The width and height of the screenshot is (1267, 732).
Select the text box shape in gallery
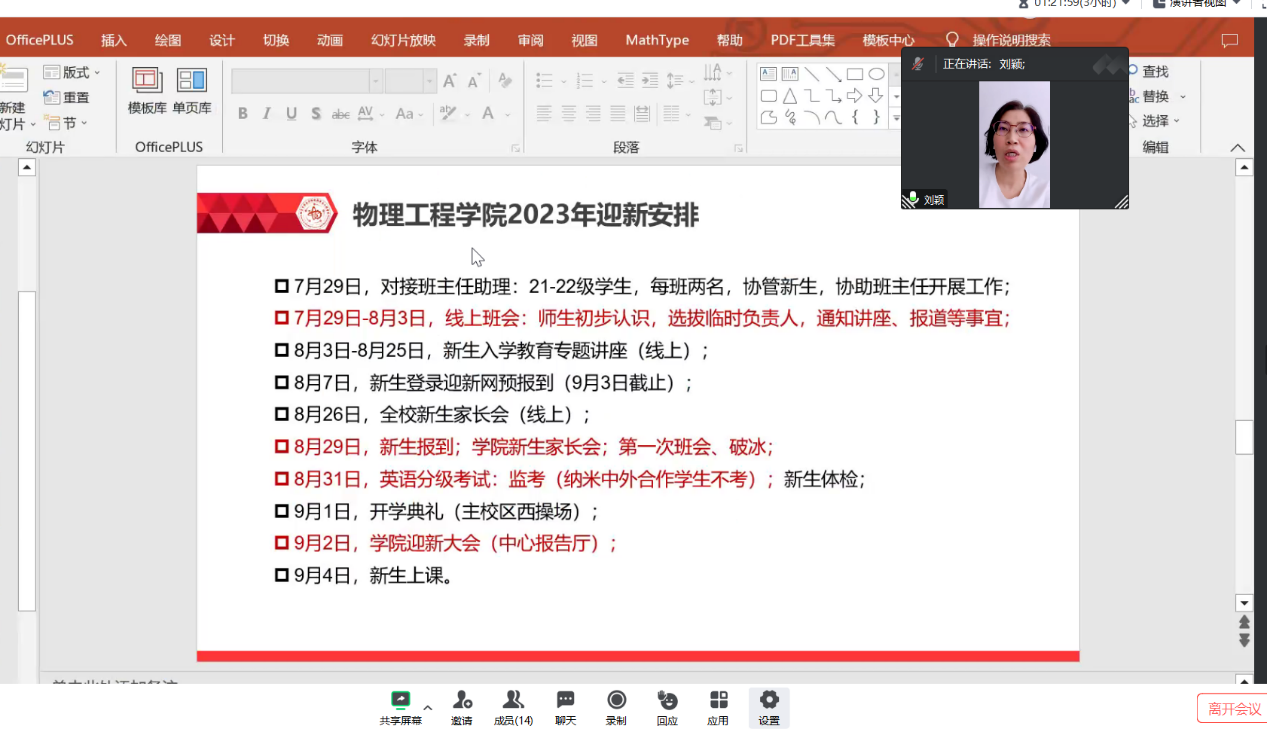coord(768,74)
